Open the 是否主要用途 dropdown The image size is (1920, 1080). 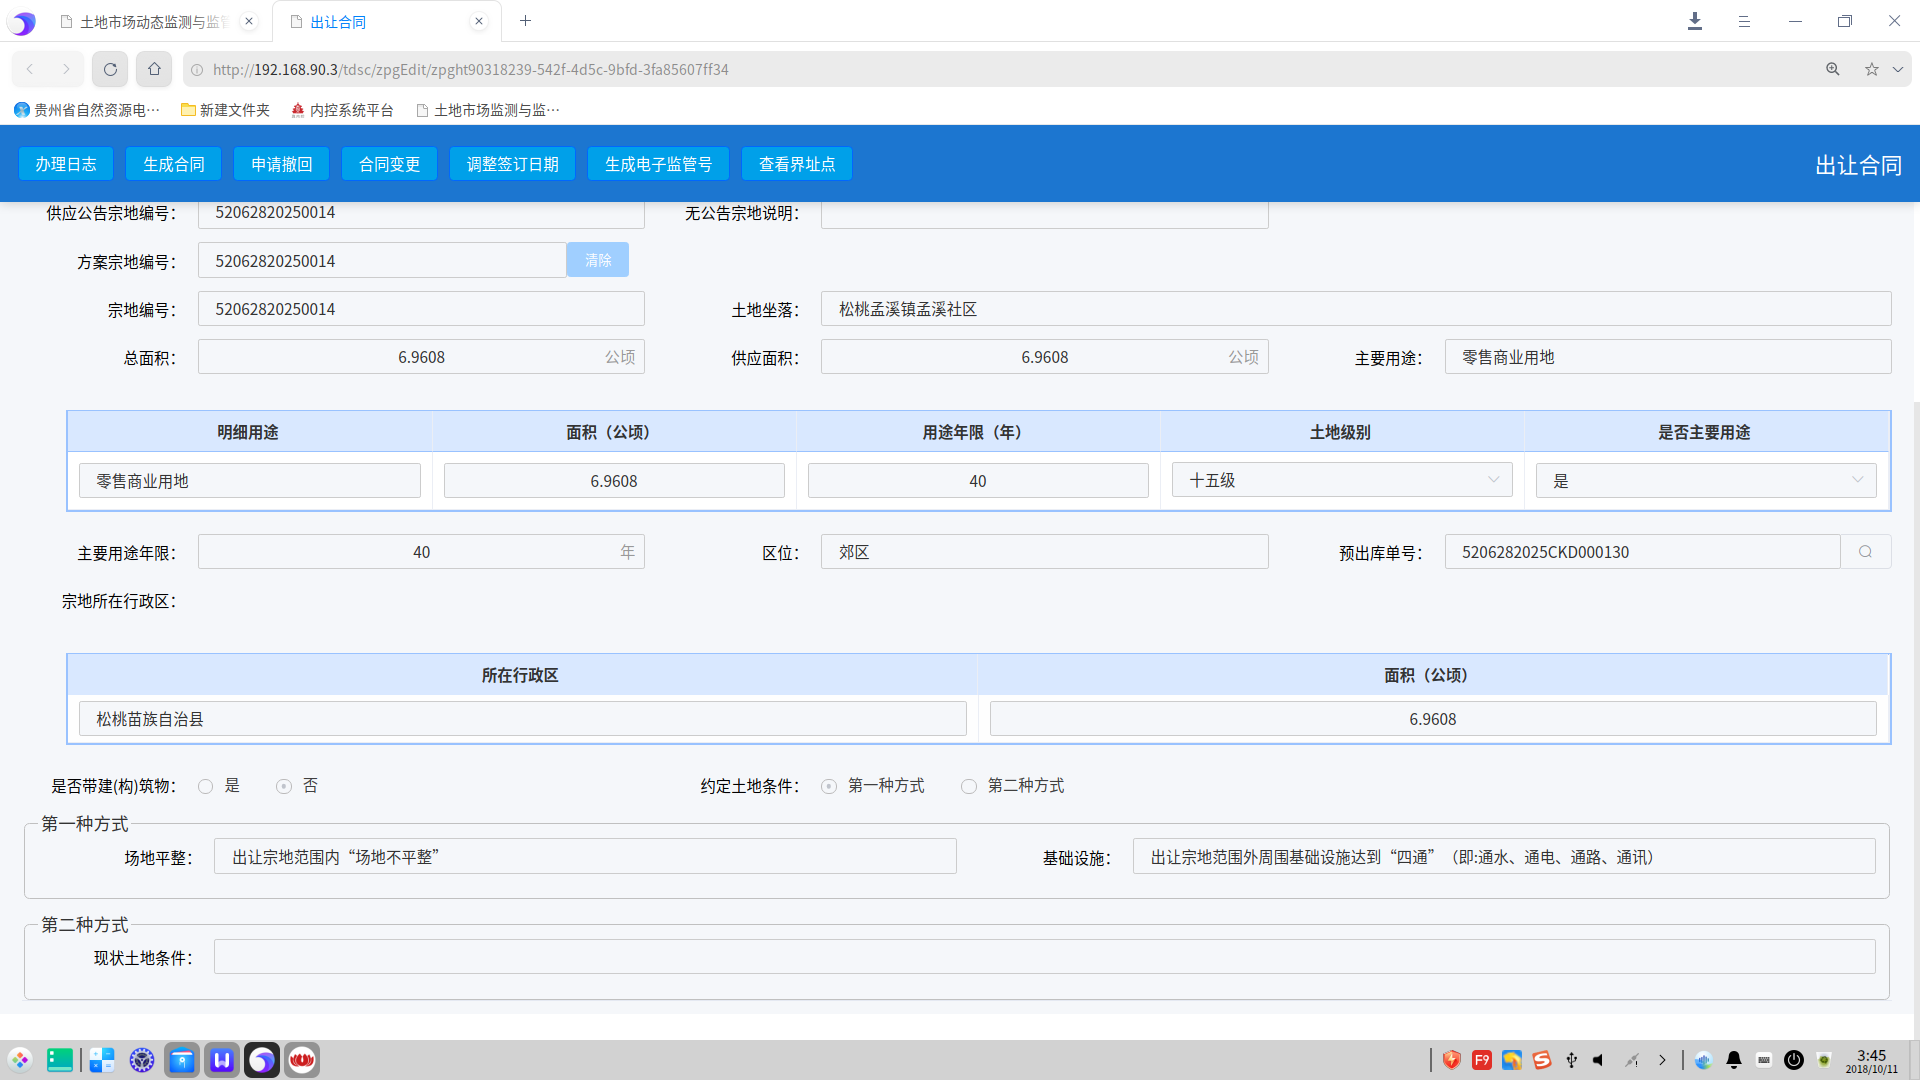[1705, 481]
